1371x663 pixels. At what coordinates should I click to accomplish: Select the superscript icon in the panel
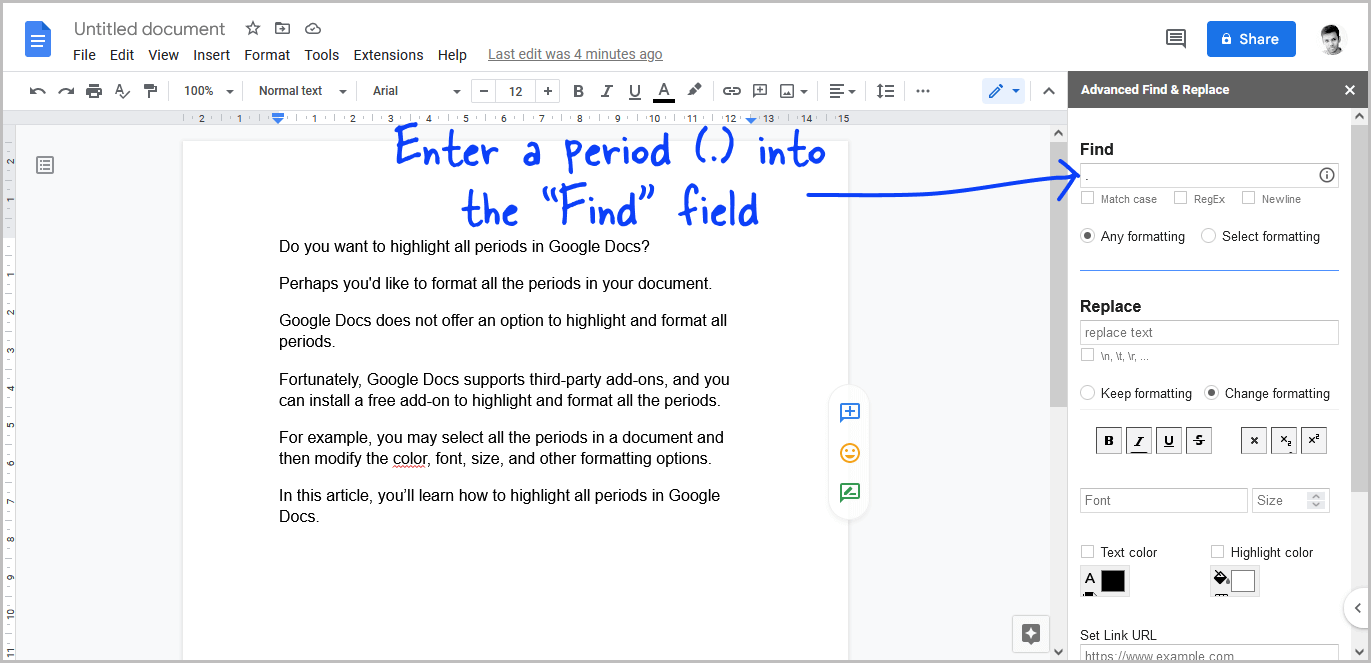[x=1314, y=440]
